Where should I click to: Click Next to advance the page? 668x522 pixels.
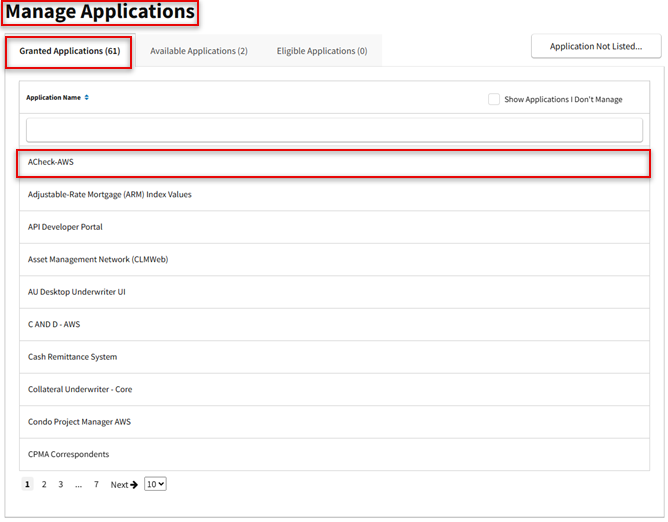coord(124,485)
